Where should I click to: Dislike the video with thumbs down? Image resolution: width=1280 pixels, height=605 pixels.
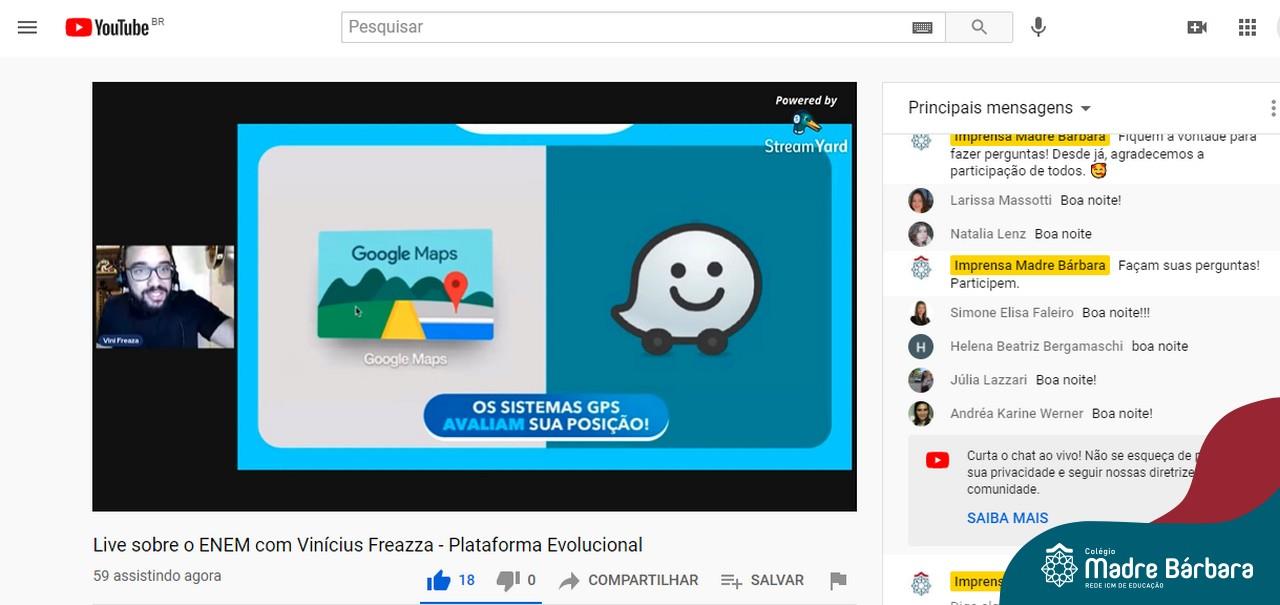click(508, 580)
